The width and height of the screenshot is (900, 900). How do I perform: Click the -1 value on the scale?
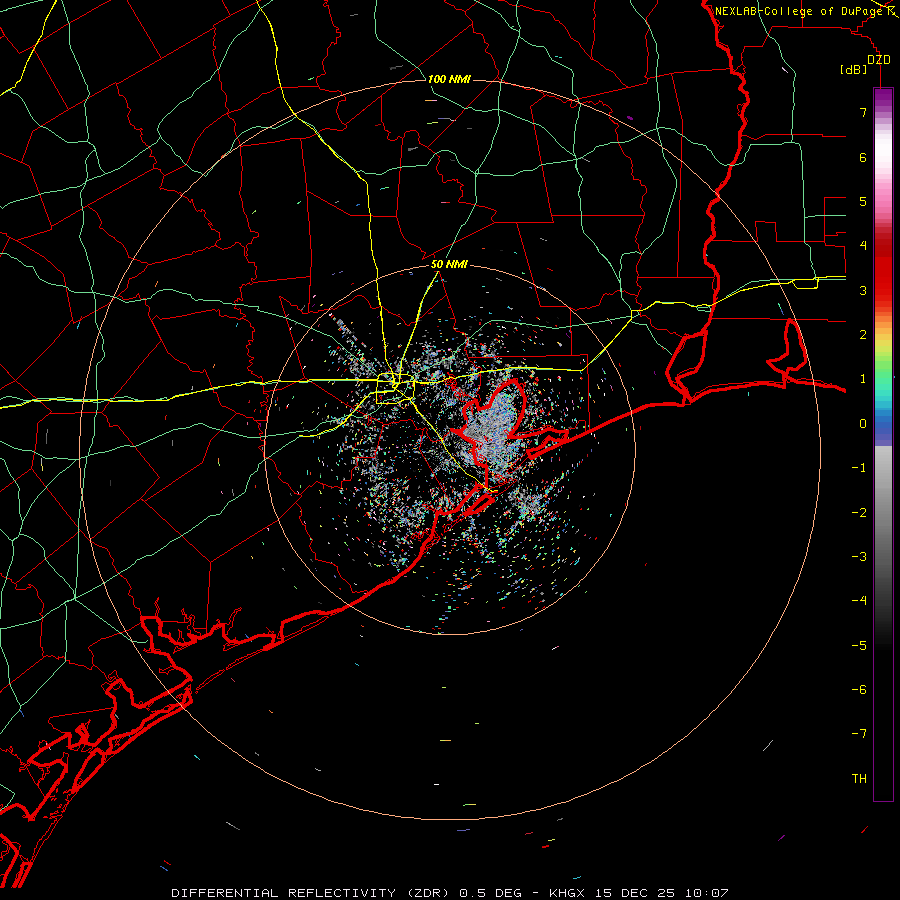click(x=859, y=468)
